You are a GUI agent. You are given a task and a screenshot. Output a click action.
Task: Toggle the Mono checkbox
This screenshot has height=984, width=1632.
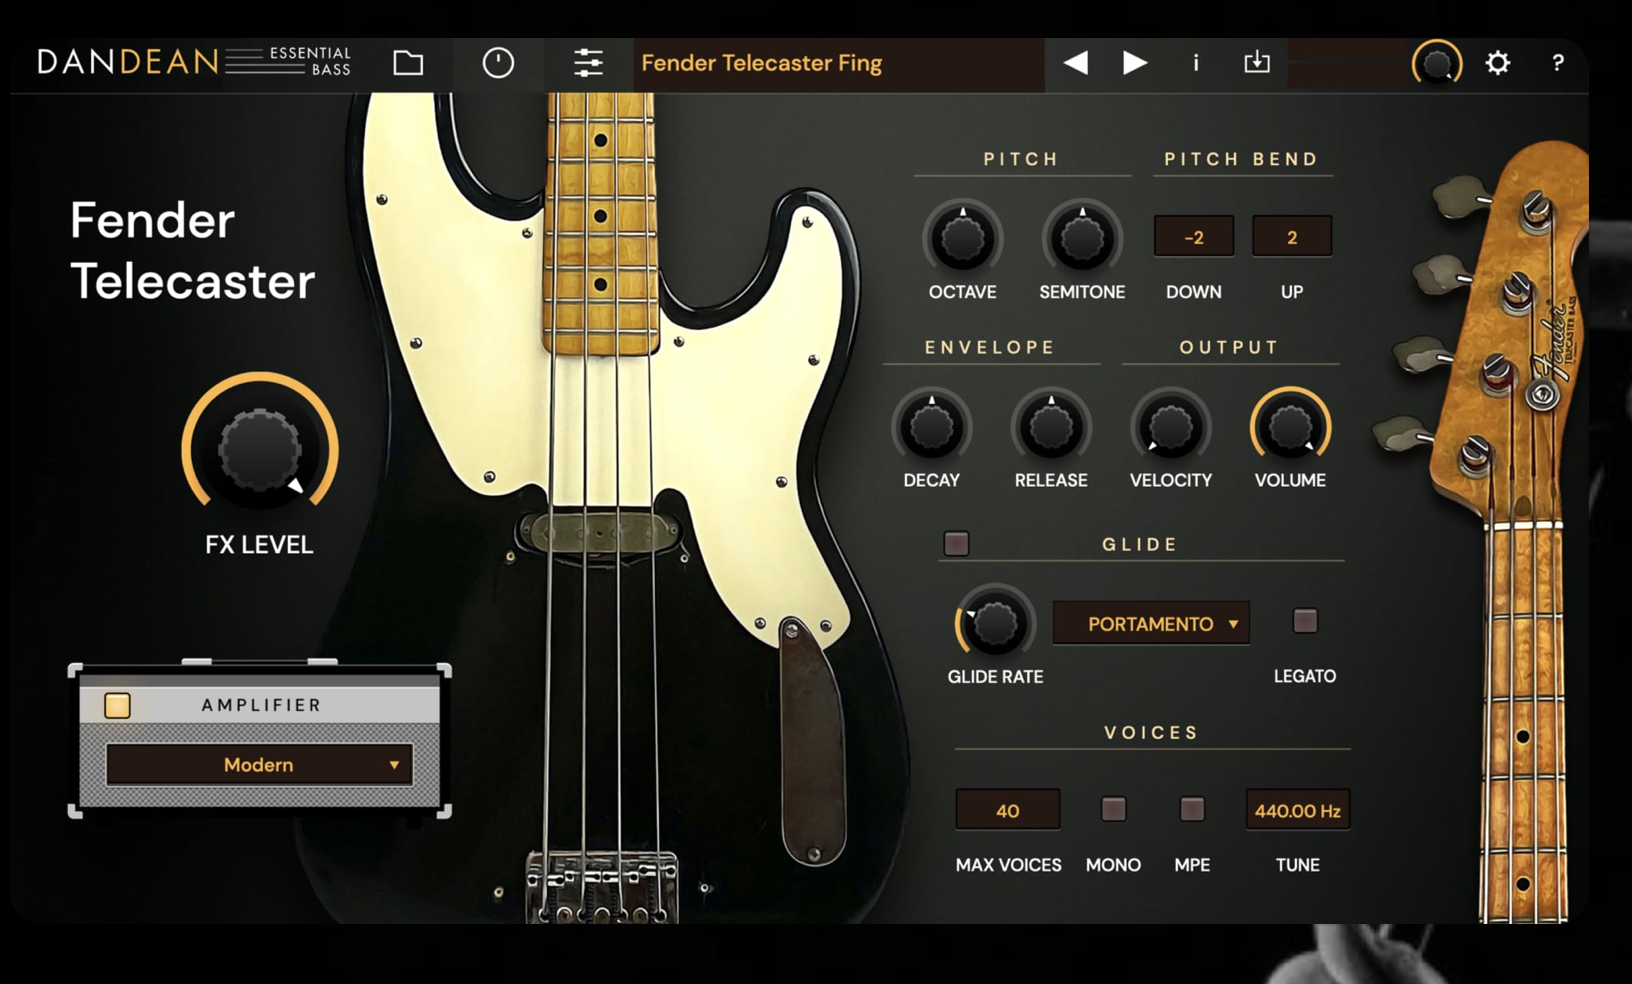click(x=1113, y=809)
